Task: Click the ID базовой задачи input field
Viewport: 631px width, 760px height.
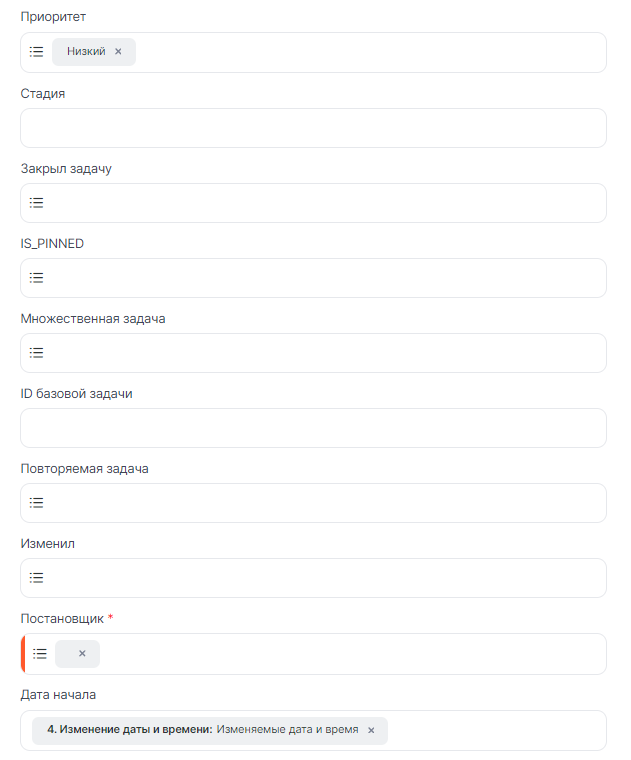Action: point(313,428)
